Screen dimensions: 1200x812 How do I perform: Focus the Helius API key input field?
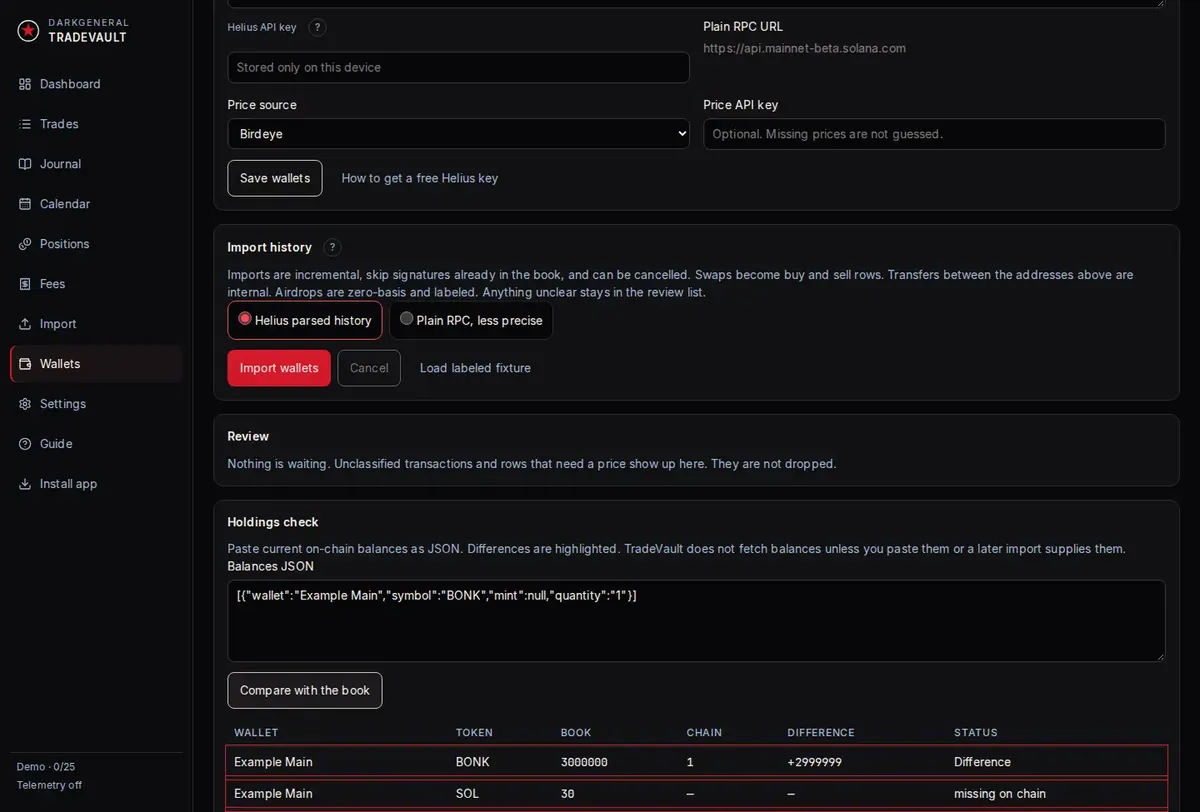pos(458,67)
